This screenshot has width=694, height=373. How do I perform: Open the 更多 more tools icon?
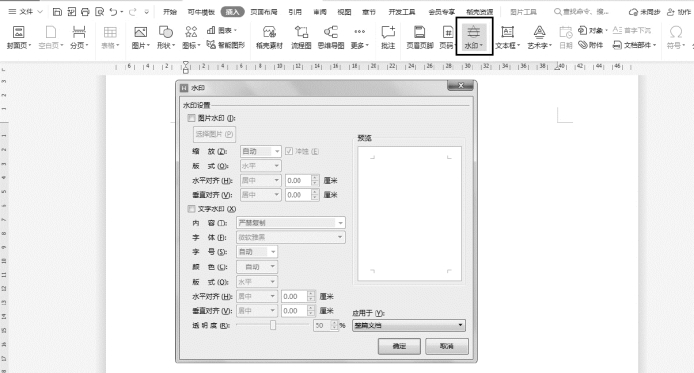click(x=359, y=37)
